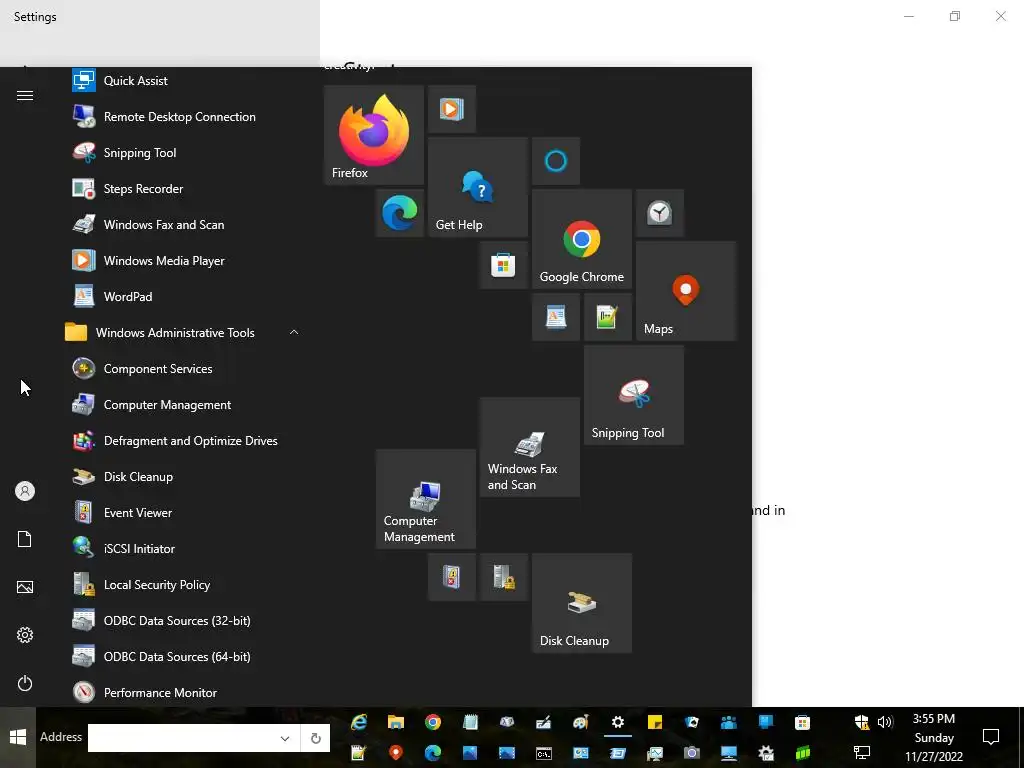Viewport: 1024px width, 768px height.
Task: Open Remote Desktop Connection from the list
Action: [x=182, y=117]
